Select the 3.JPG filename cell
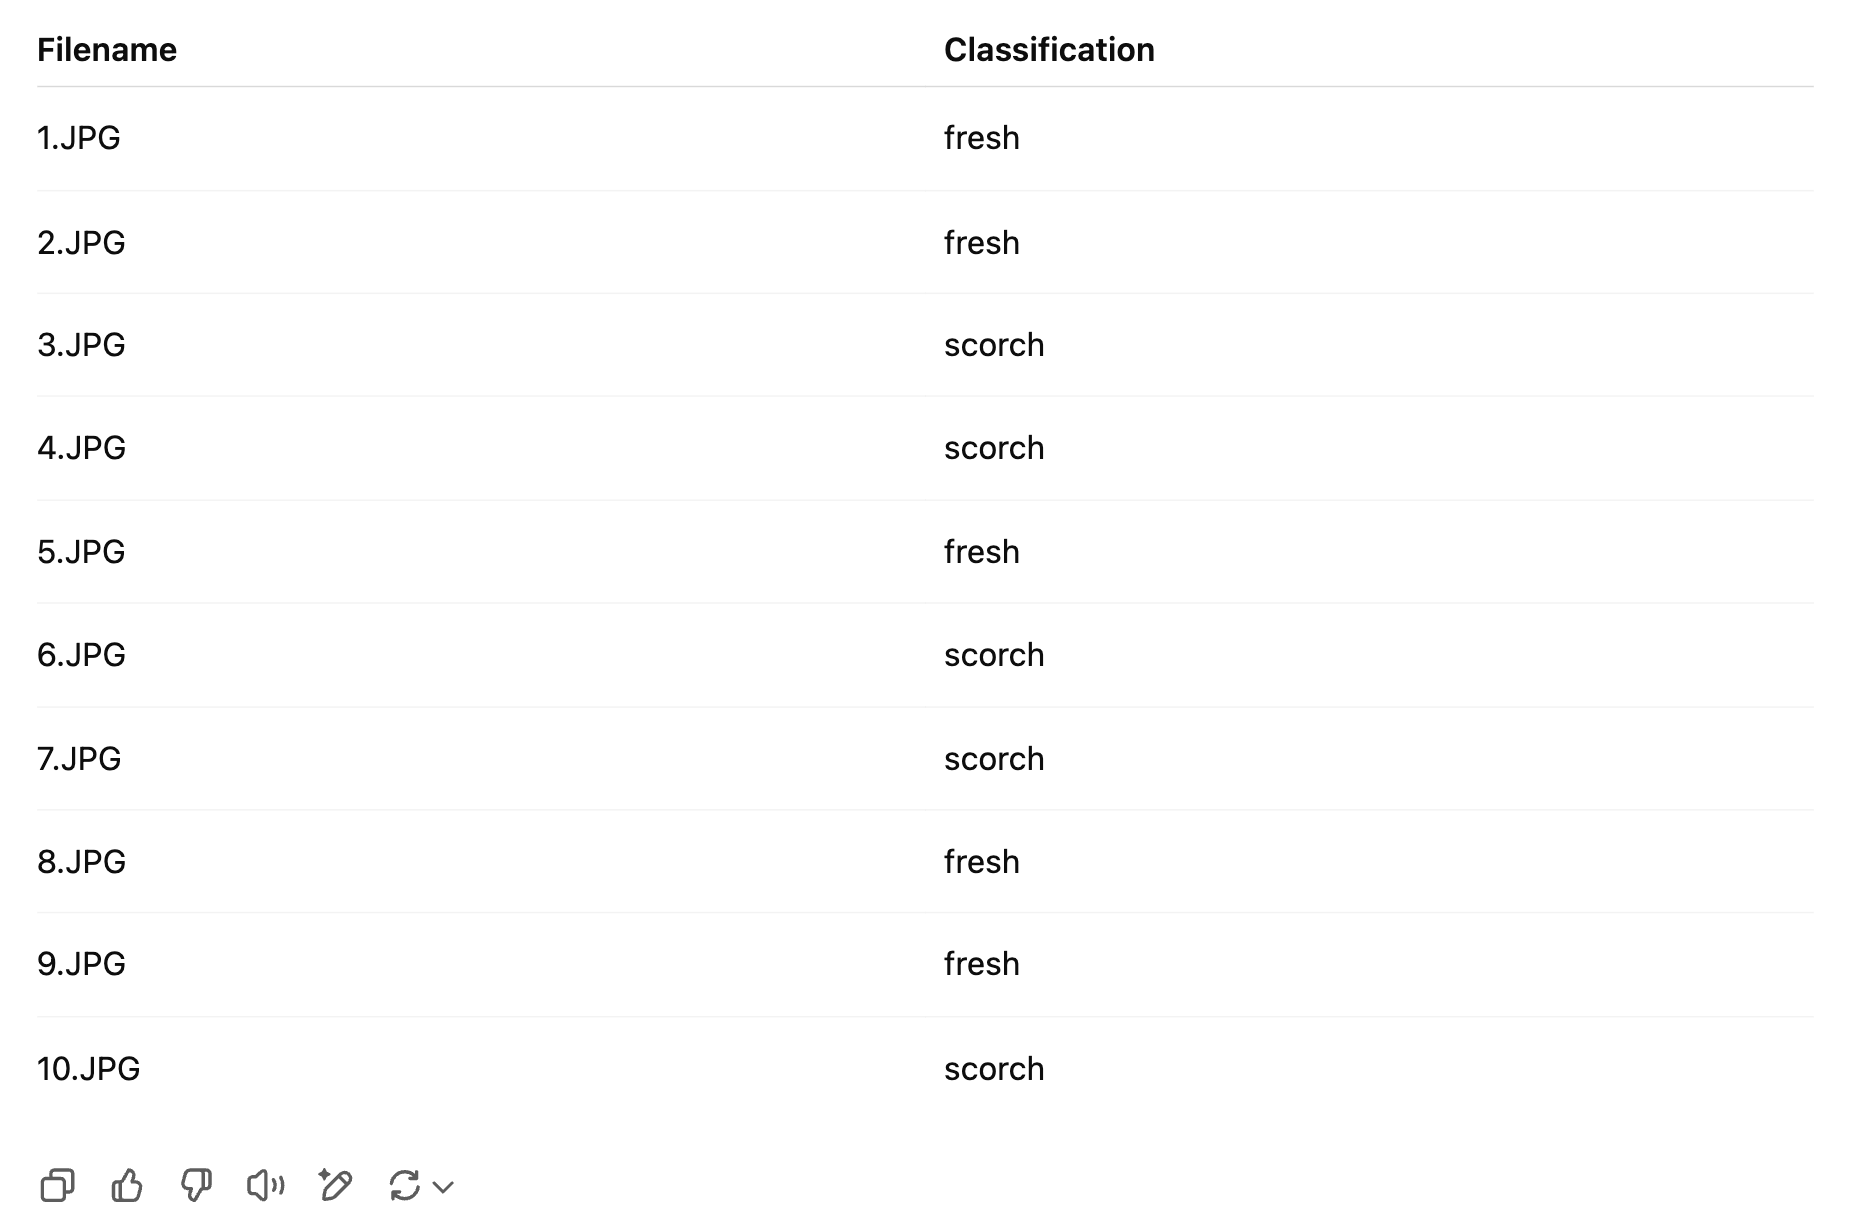Viewport: 1854px width, 1216px height. [81, 345]
